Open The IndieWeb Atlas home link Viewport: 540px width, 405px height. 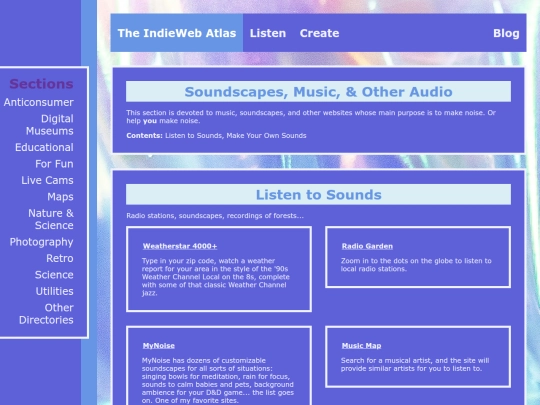(177, 33)
